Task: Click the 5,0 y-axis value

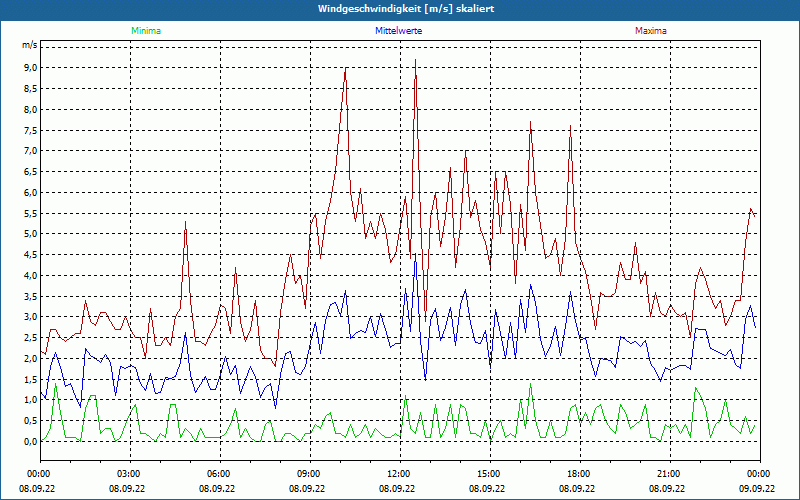Action: click(31, 234)
